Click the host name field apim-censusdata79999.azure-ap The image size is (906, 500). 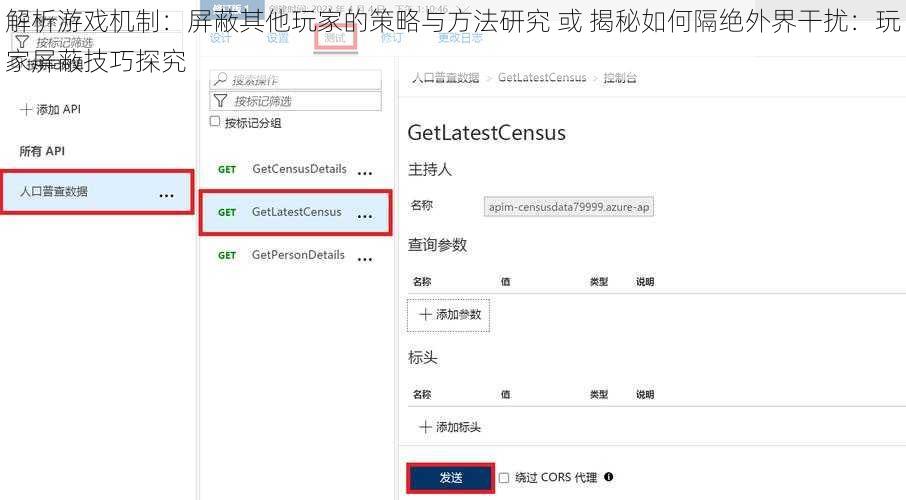coord(569,206)
